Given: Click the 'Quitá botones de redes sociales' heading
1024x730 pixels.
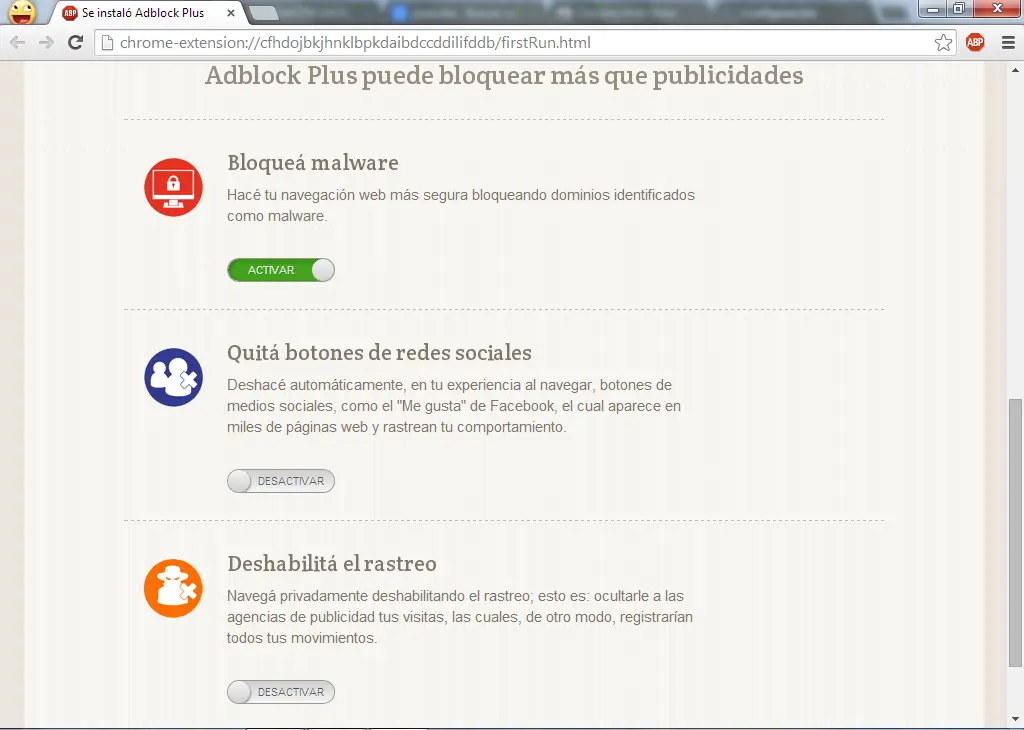Looking at the screenshot, I should [x=379, y=353].
